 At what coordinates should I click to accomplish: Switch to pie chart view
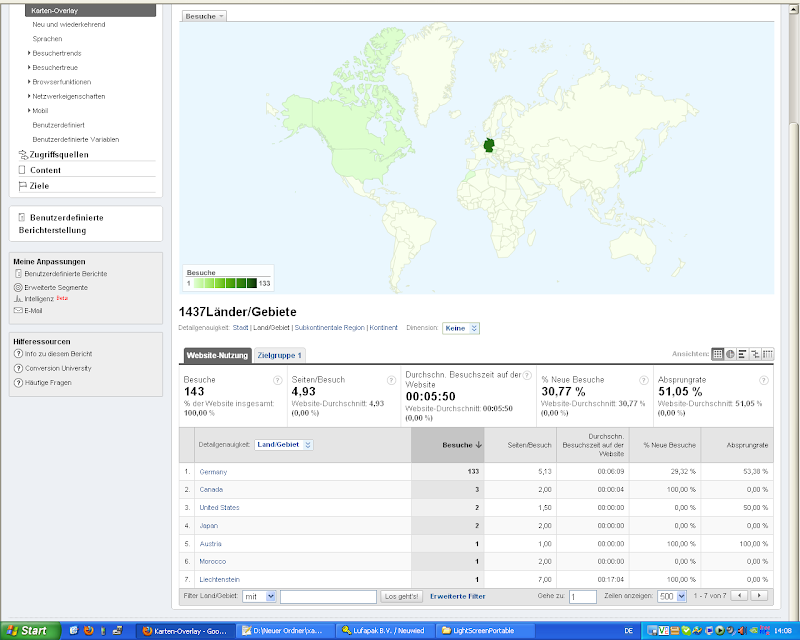pyautogui.click(x=730, y=354)
